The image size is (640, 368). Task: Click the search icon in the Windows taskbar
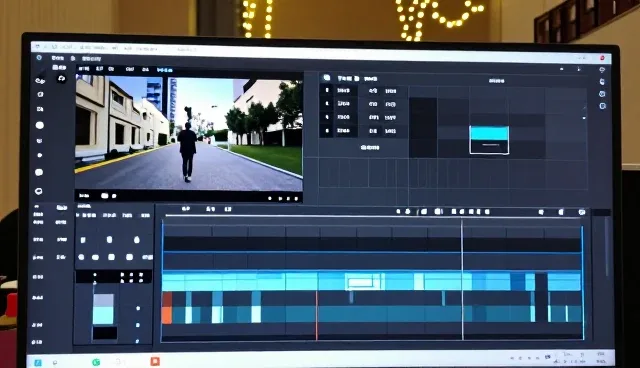click(x=55, y=362)
